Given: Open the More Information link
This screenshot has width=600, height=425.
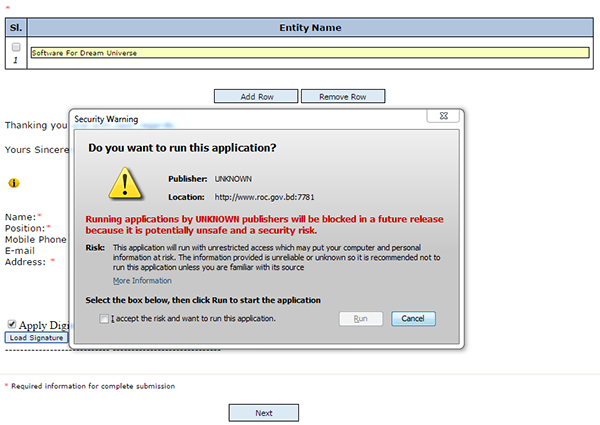Looking at the screenshot, I should point(142,281).
